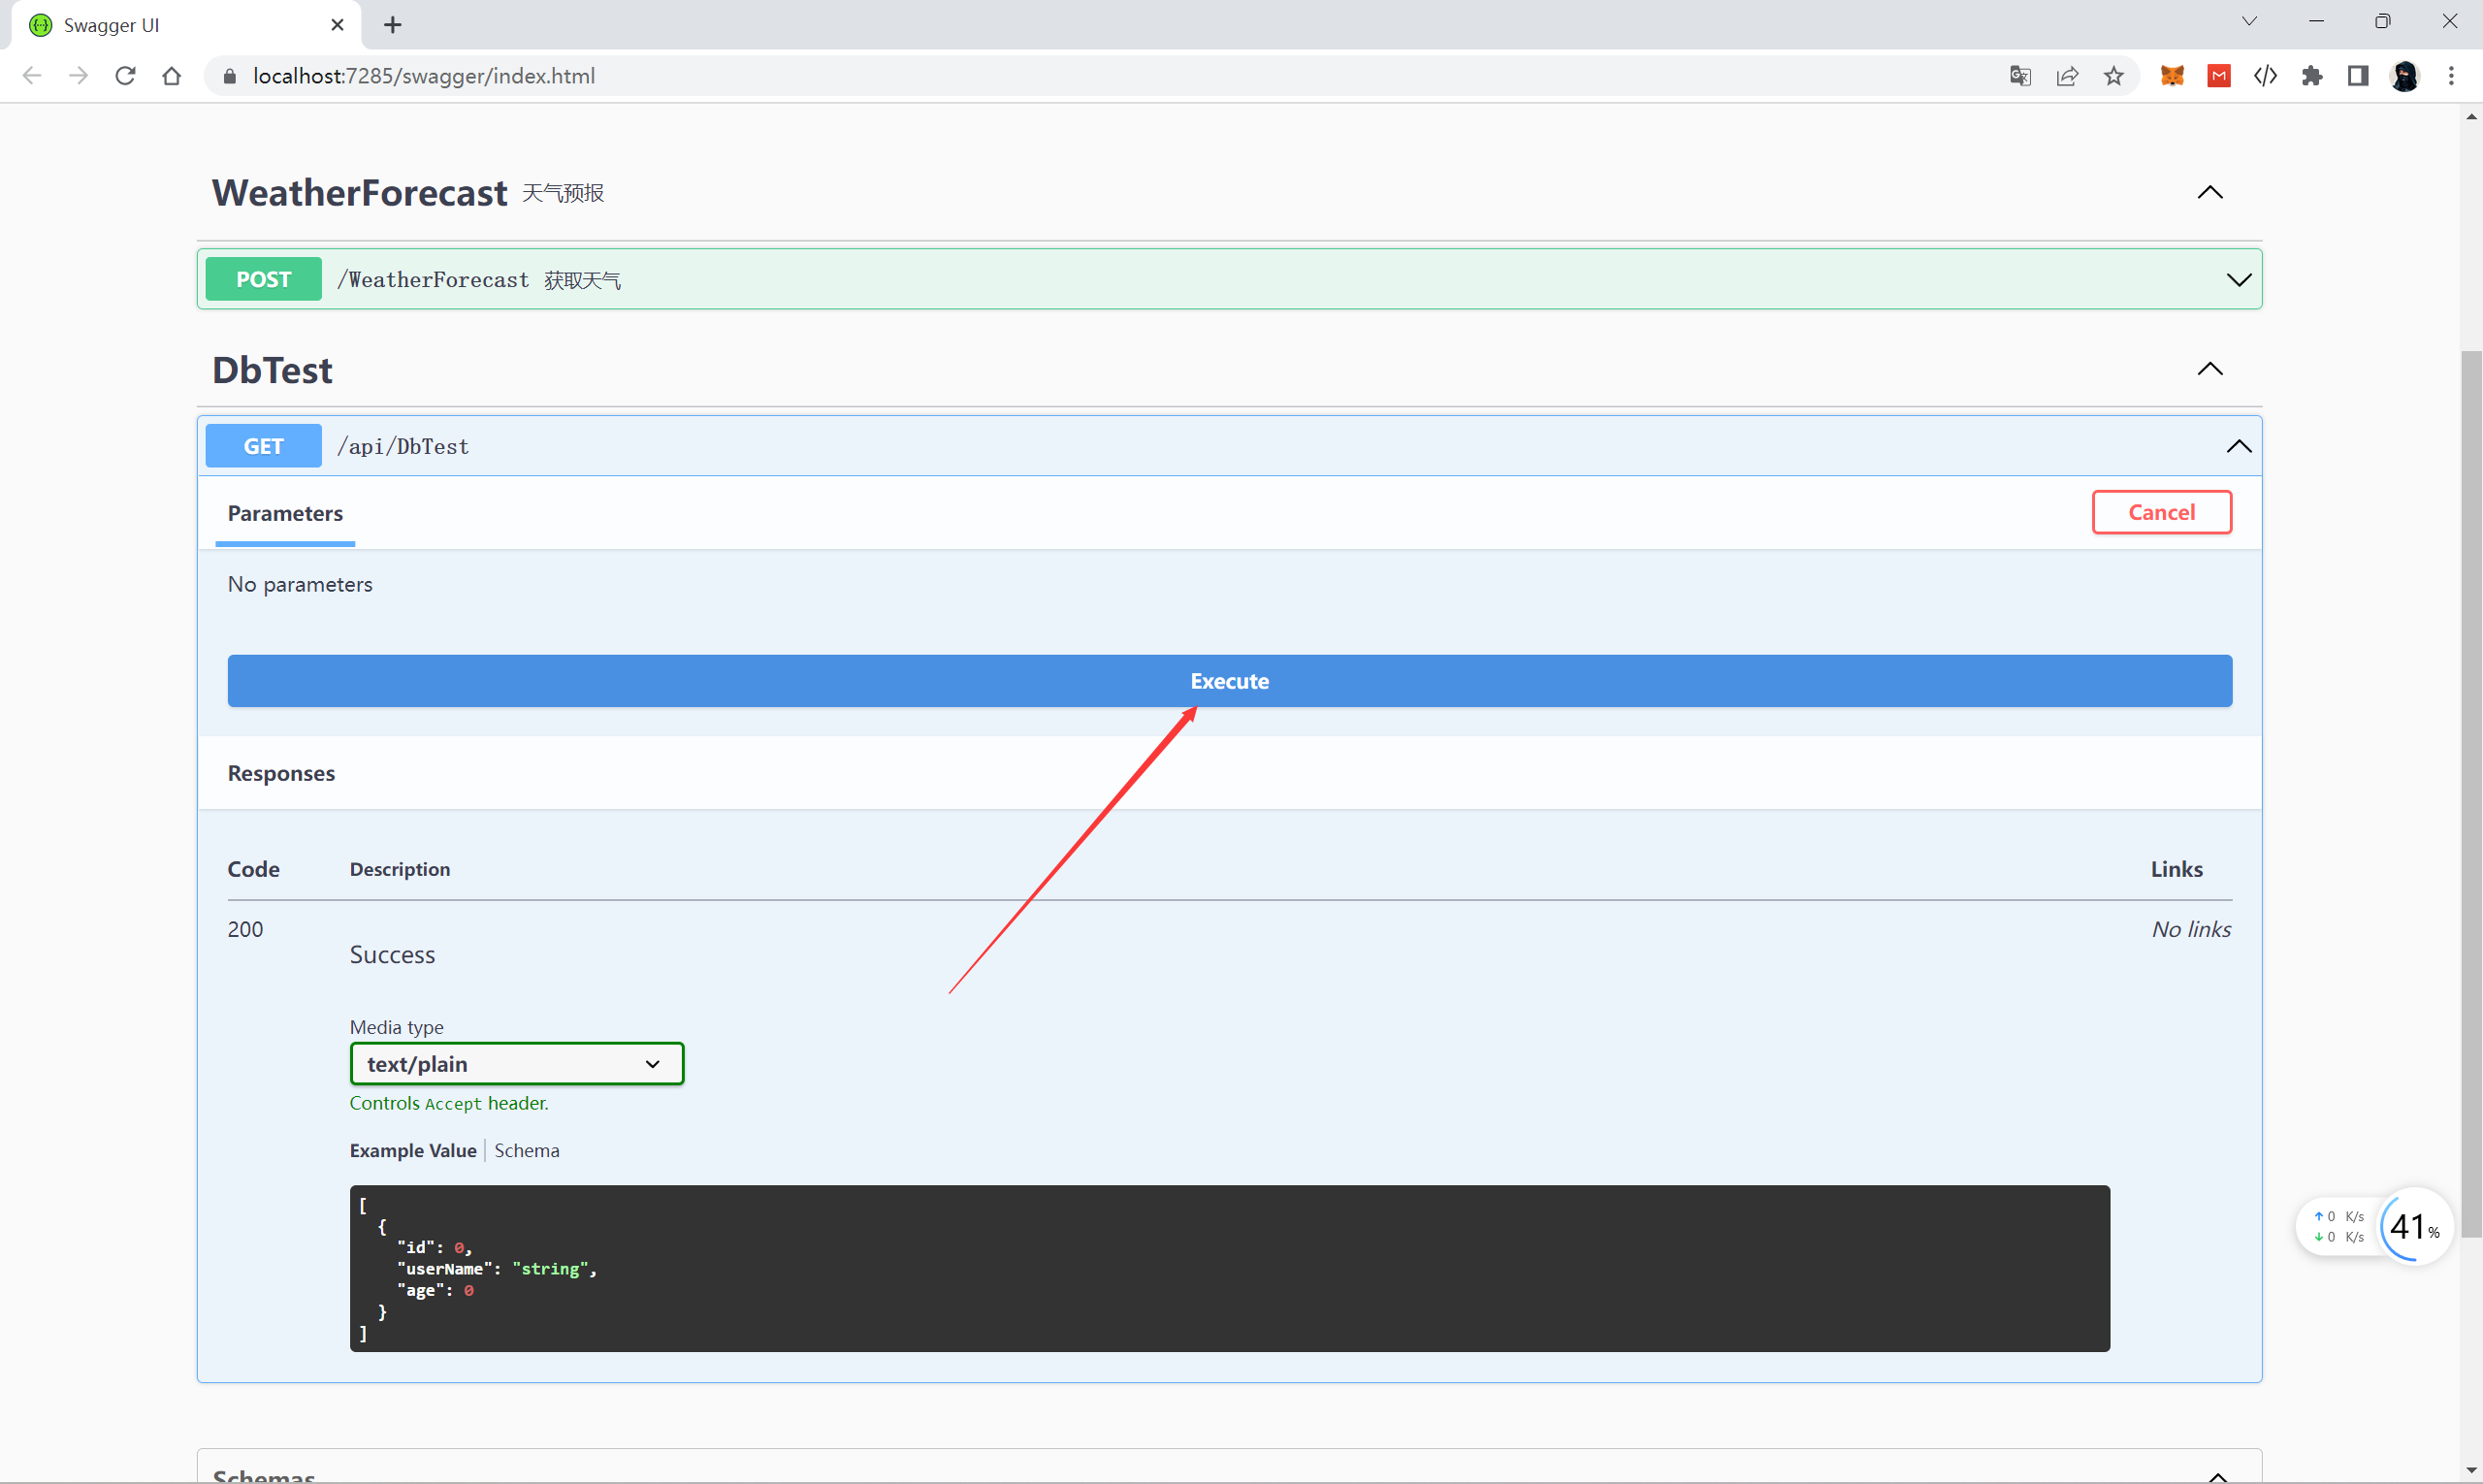Reload the Swagger page
The image size is (2483, 1484).
125,76
